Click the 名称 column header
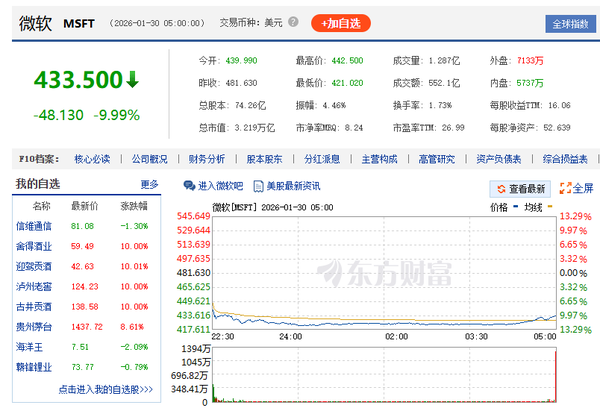600x408 pixels. point(41,206)
